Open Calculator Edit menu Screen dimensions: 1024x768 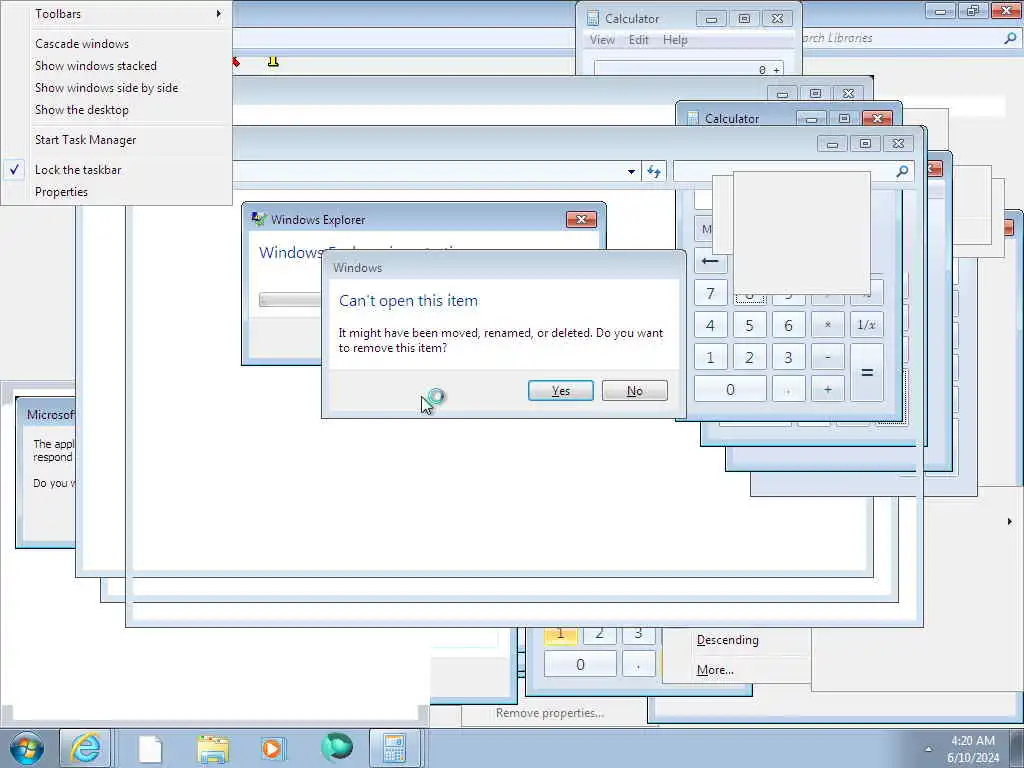639,40
